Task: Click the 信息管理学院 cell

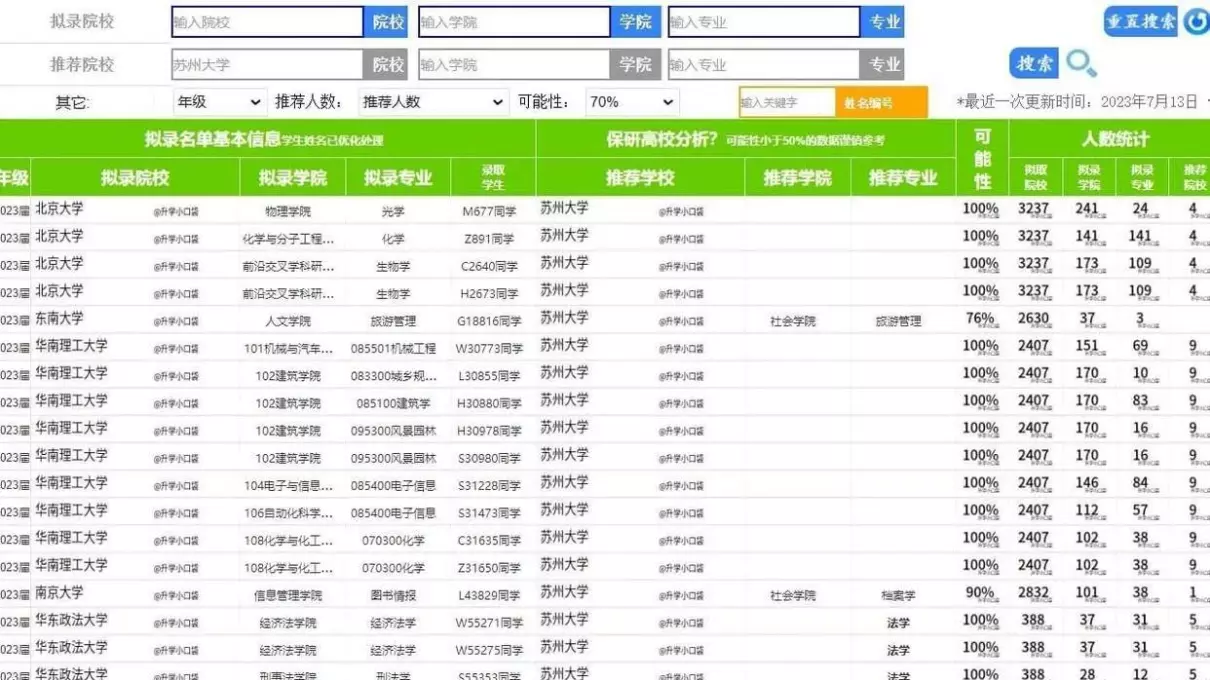Action: click(x=288, y=596)
